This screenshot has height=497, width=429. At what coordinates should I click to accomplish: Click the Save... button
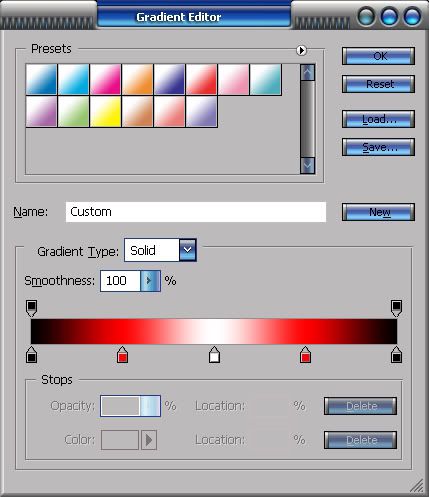click(378, 147)
